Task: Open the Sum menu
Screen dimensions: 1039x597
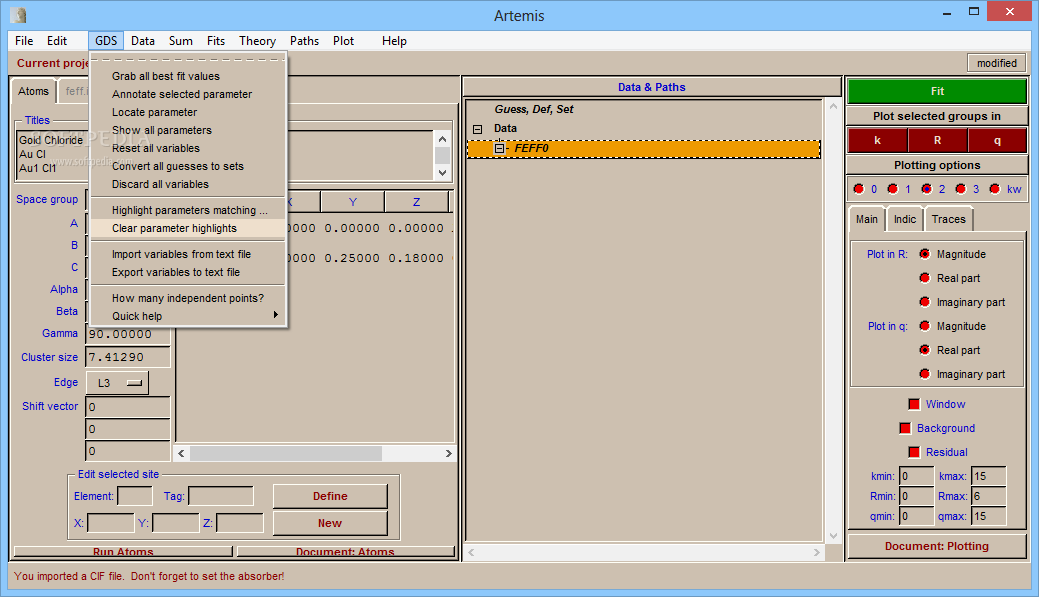Action: tap(180, 40)
